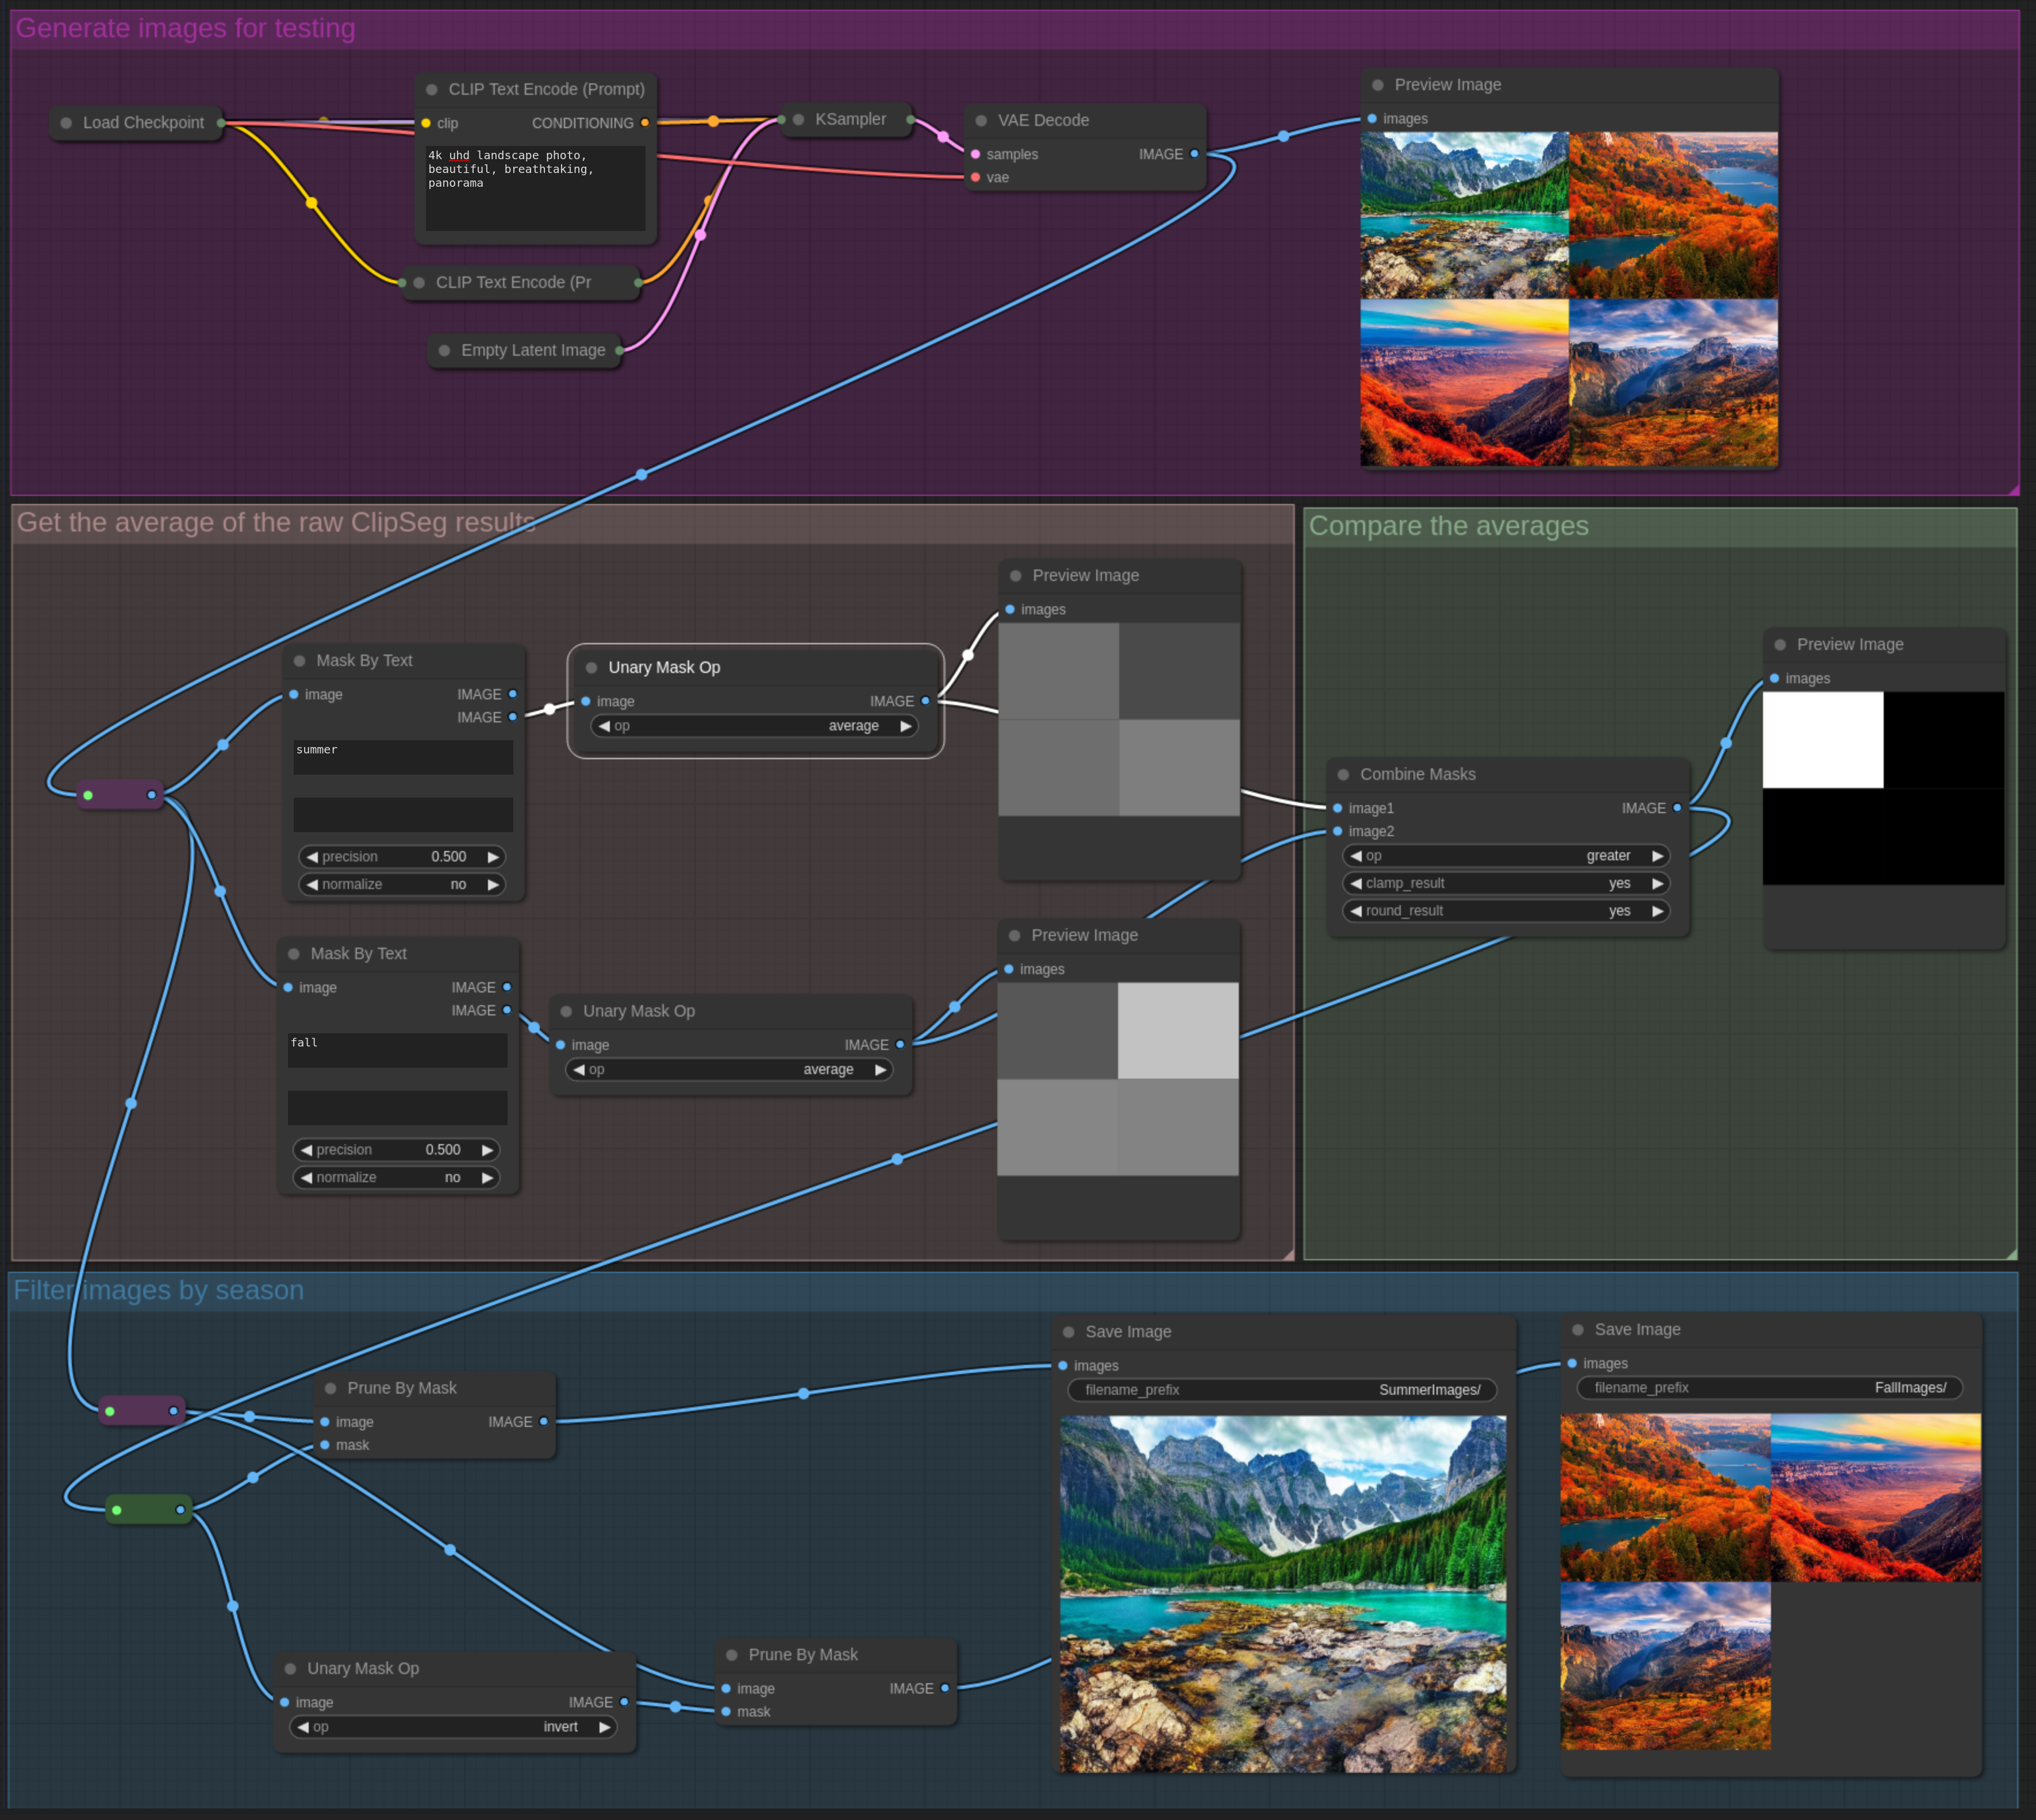
Task: Click Prune By Mask IMAGE output socket
Action: [543, 1421]
